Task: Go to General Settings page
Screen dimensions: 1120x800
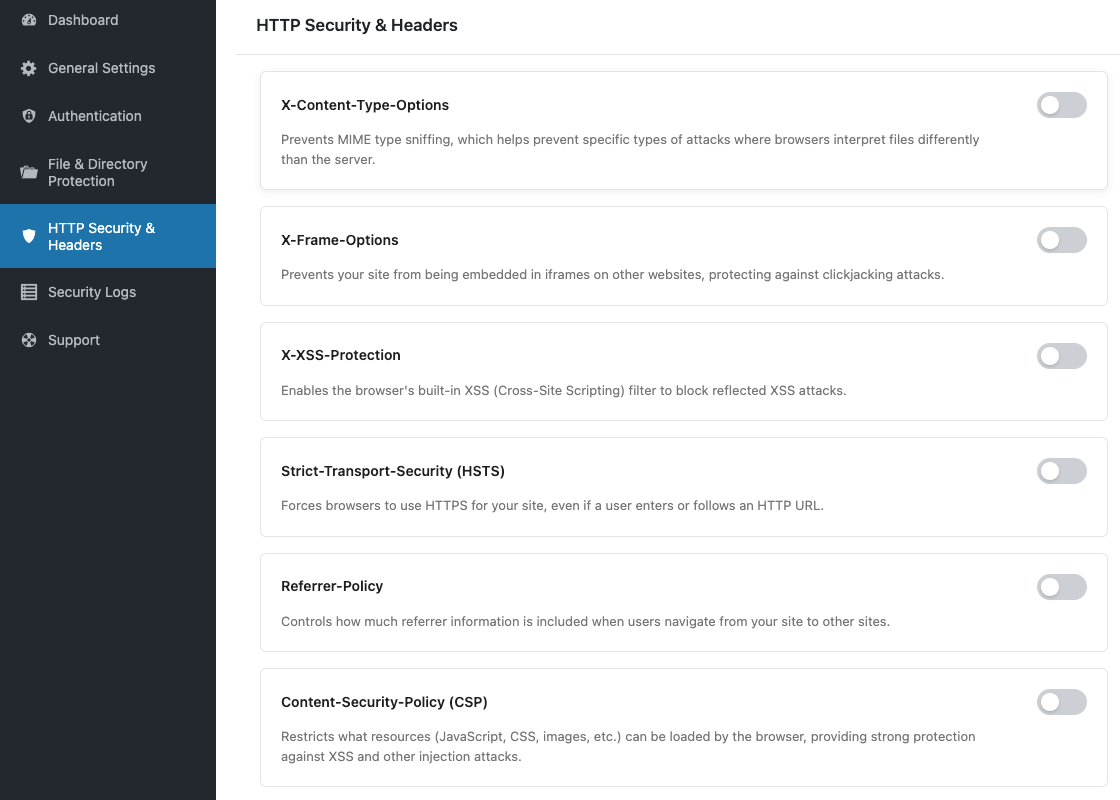Action: [x=101, y=68]
